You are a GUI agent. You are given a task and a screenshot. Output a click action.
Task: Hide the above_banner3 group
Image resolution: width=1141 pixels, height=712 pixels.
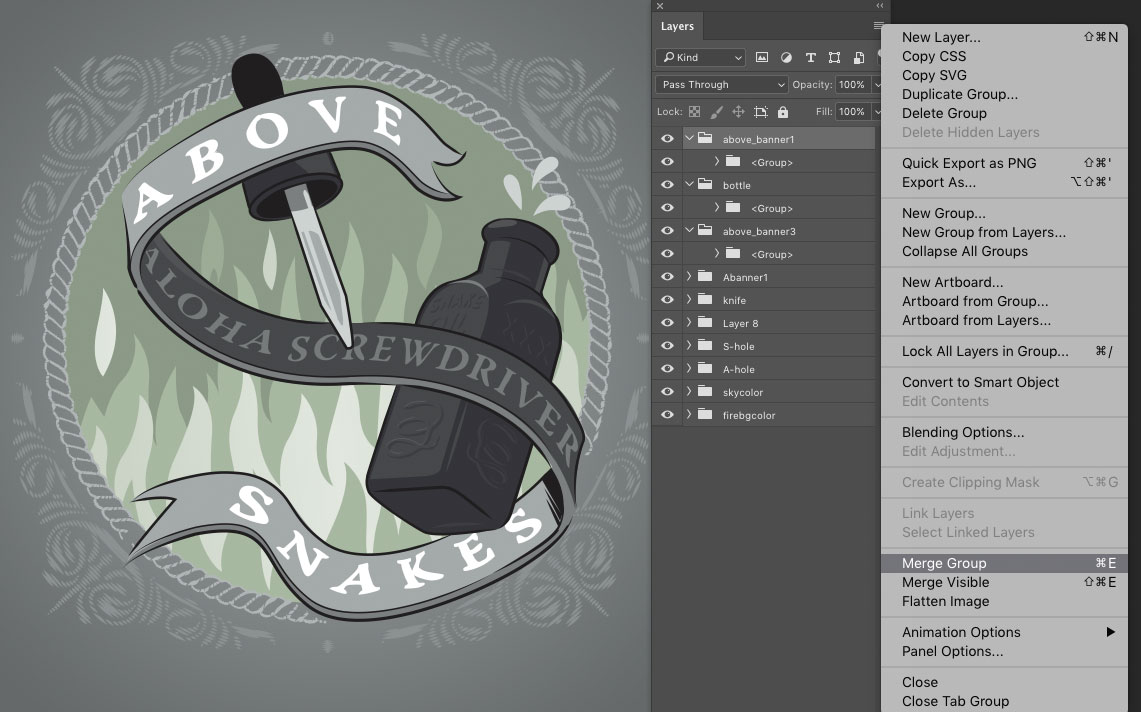[667, 231]
